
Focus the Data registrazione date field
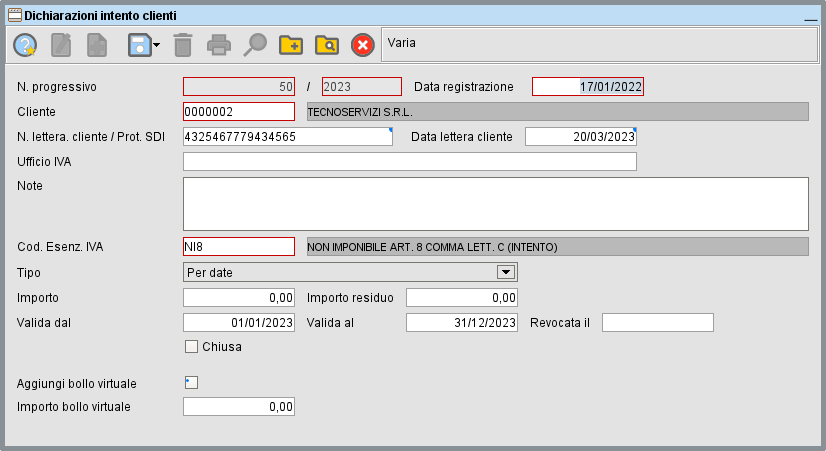[x=588, y=86]
